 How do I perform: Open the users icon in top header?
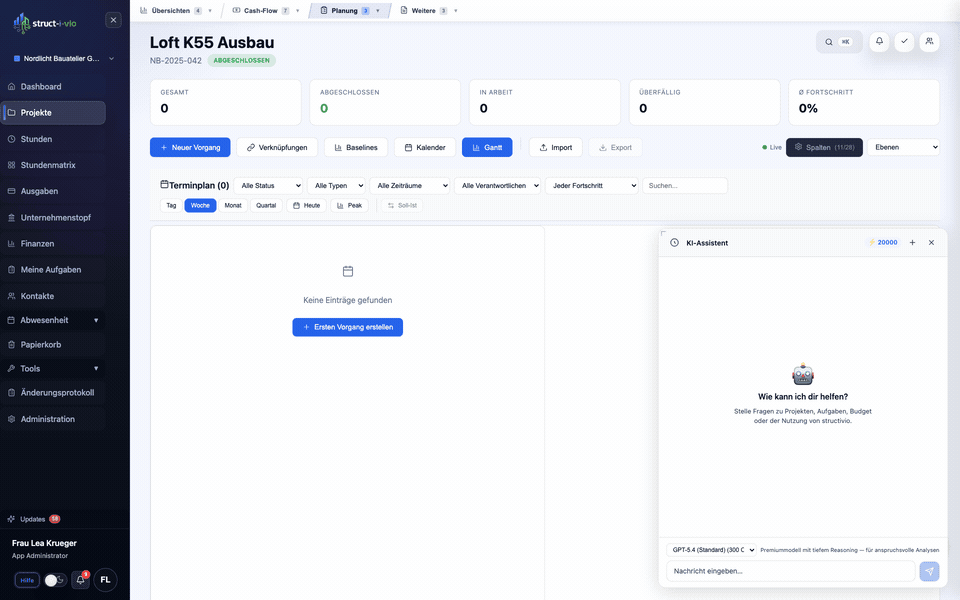(x=929, y=42)
